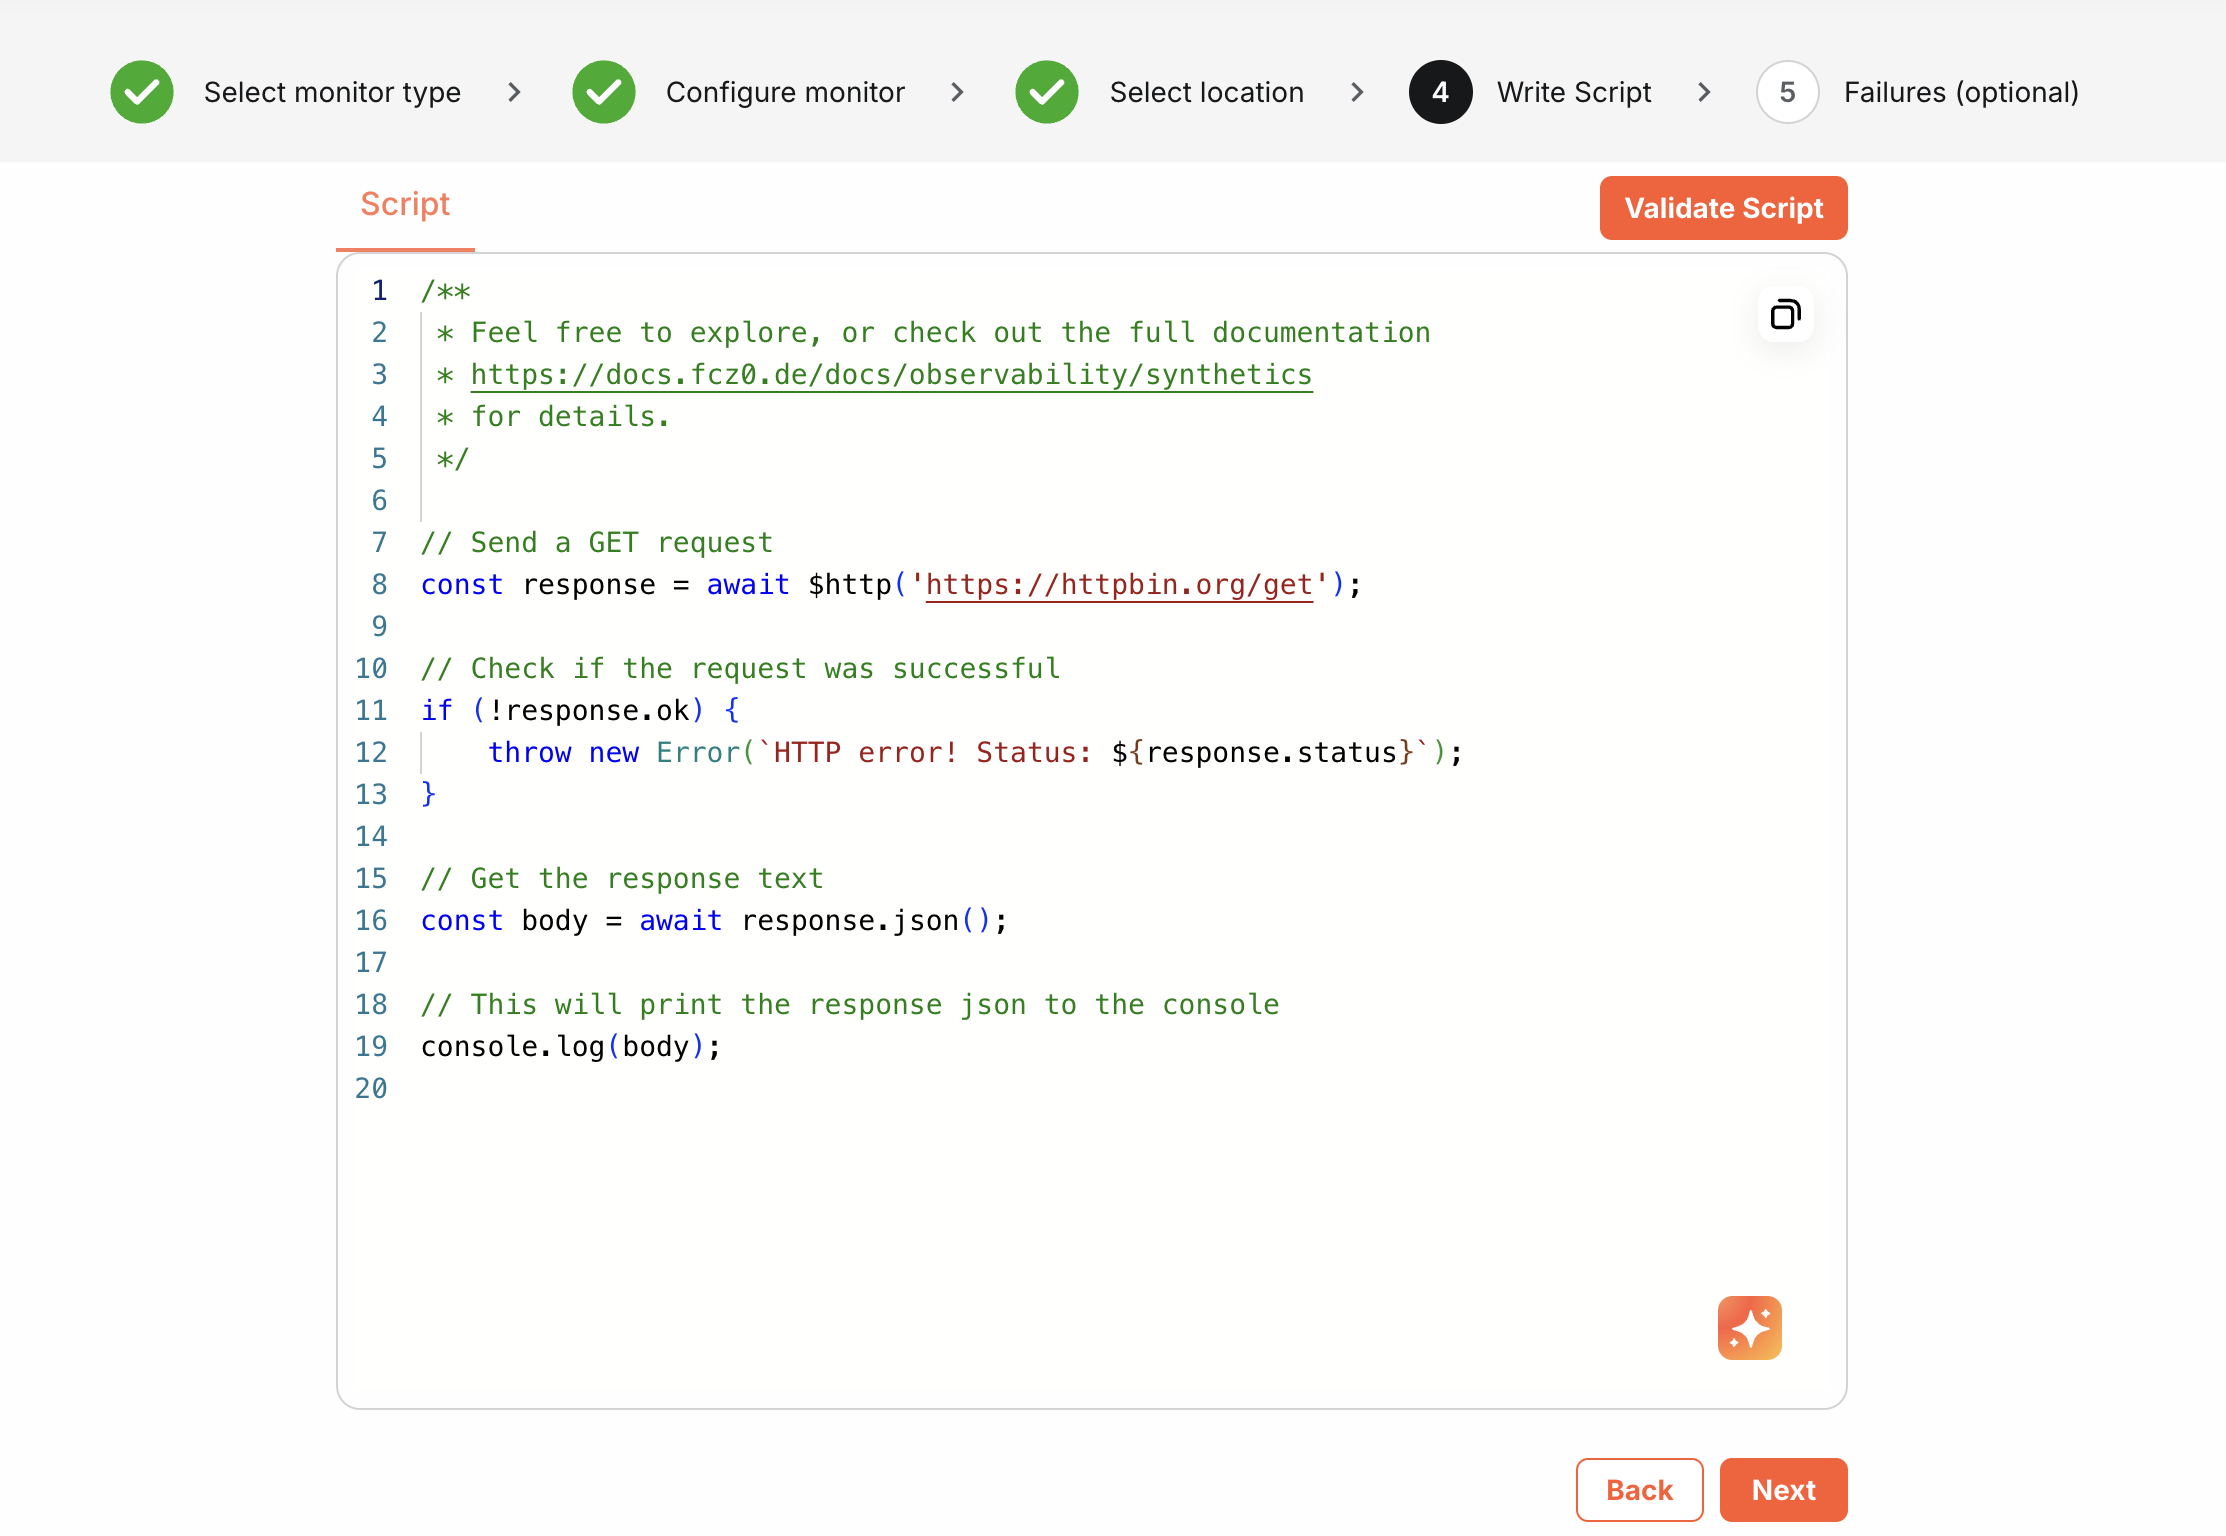Click the AI assistant sparkle icon
This screenshot has width=2226, height=1536.
(1752, 1328)
